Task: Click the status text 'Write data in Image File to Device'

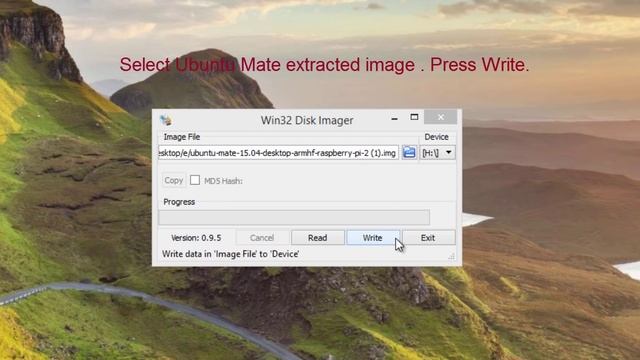Action: click(231, 254)
